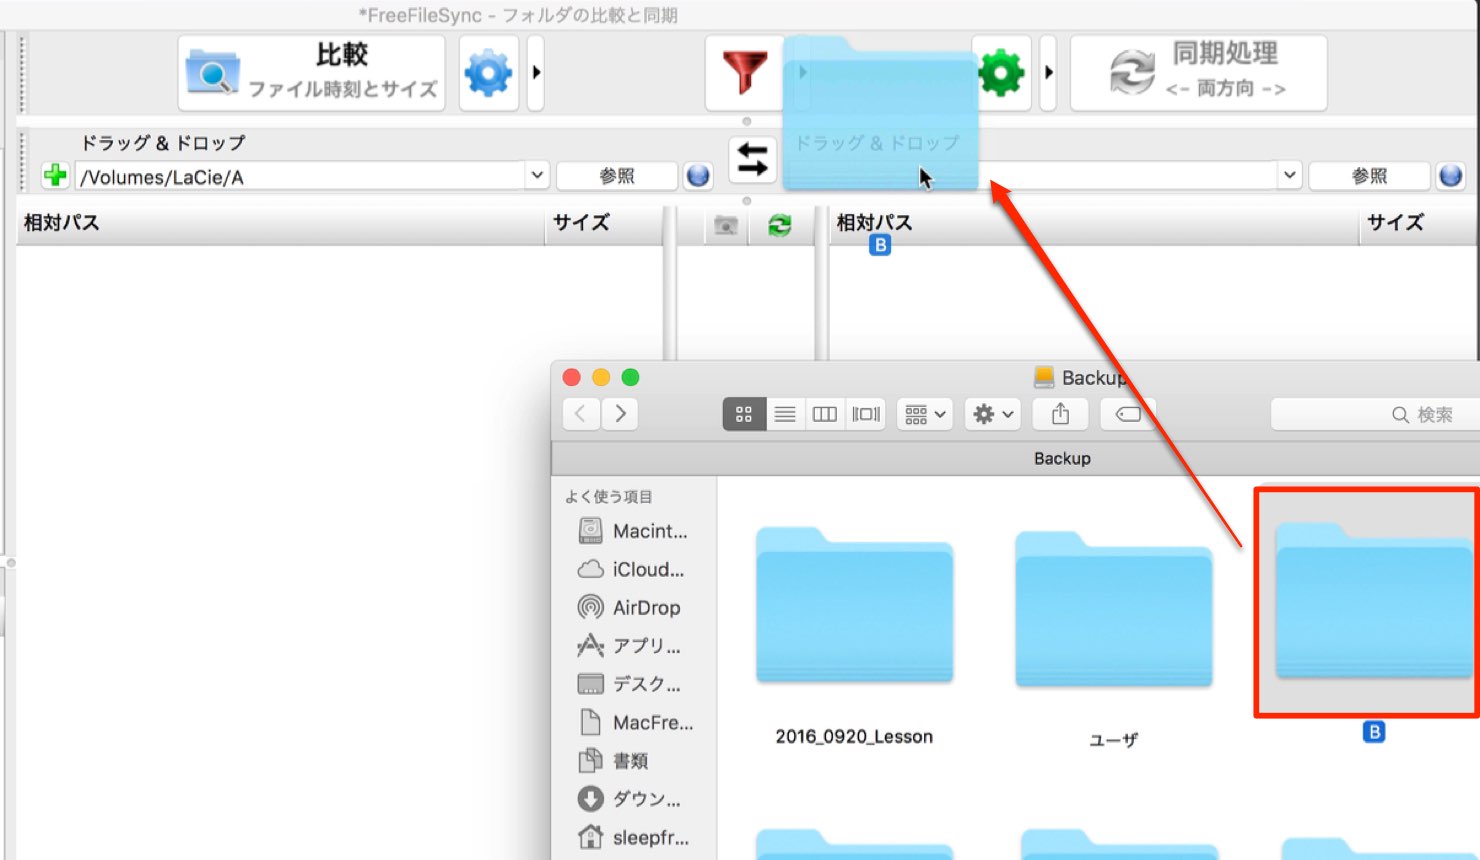
Task: Open left folder path history dropdown
Action: click(537, 176)
